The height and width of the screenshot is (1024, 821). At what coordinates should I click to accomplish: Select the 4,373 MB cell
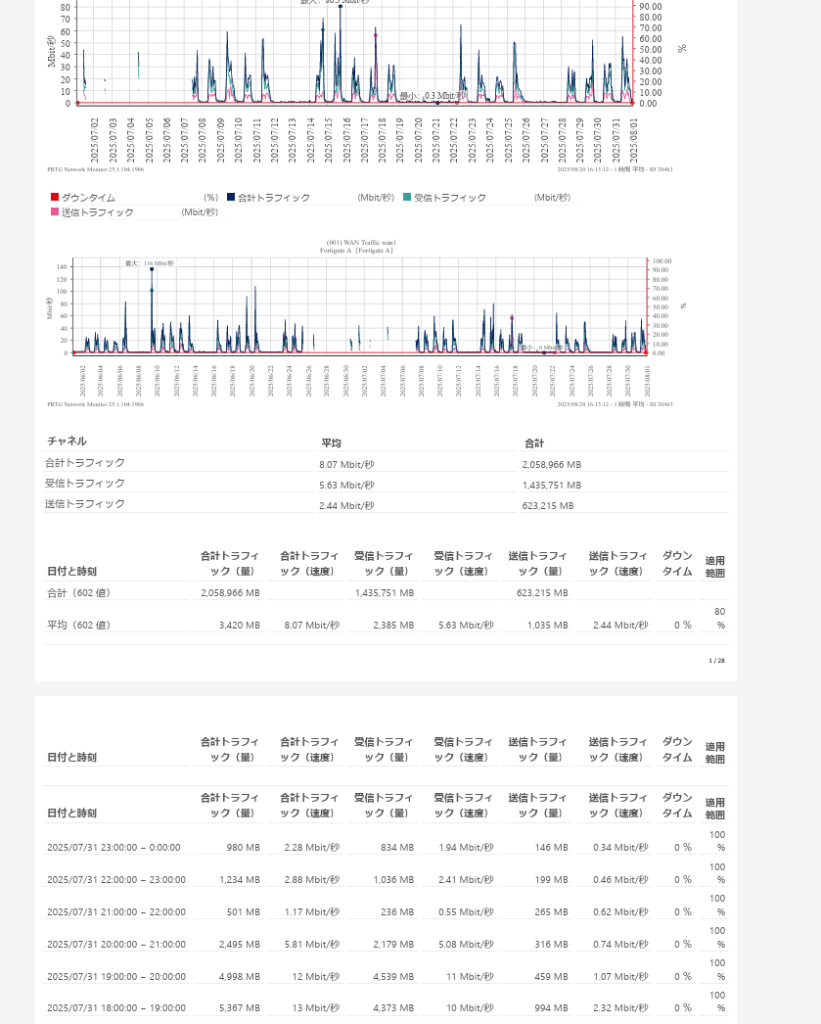coord(393,1008)
